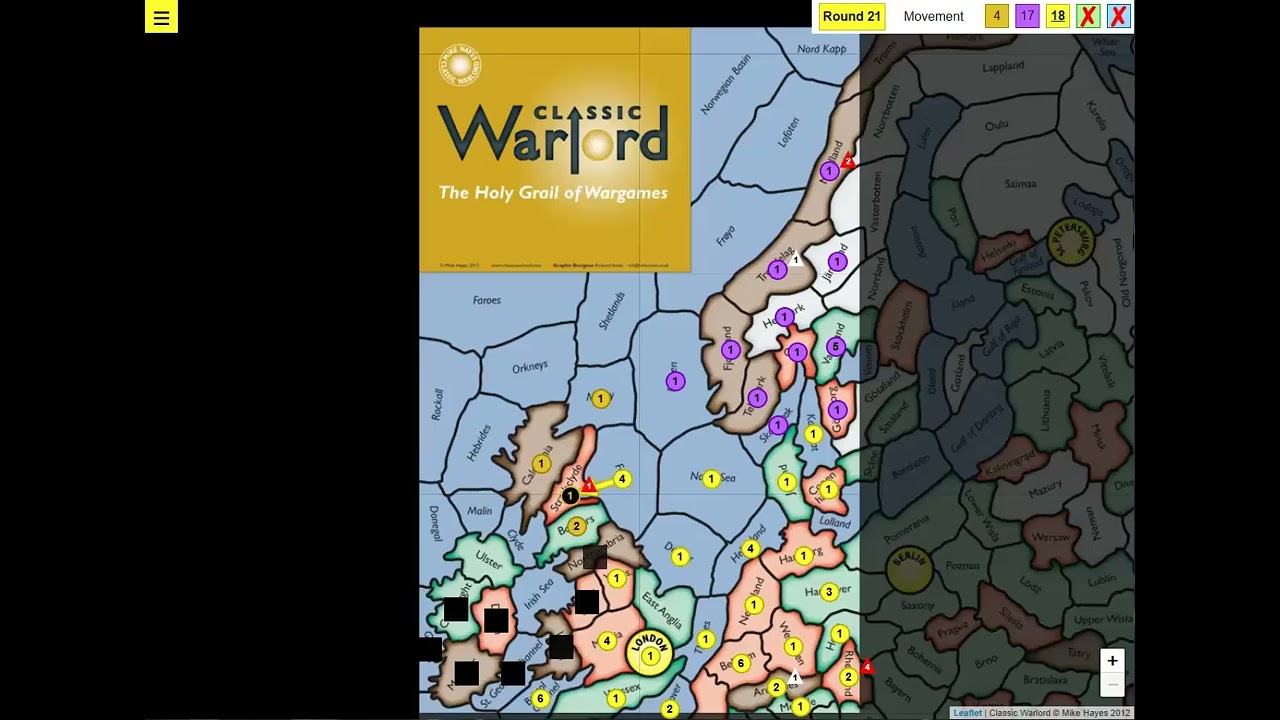This screenshot has width=1280, height=720.
Task: Select the purple 1 token in Fjord
Action: pyautogui.click(x=730, y=350)
